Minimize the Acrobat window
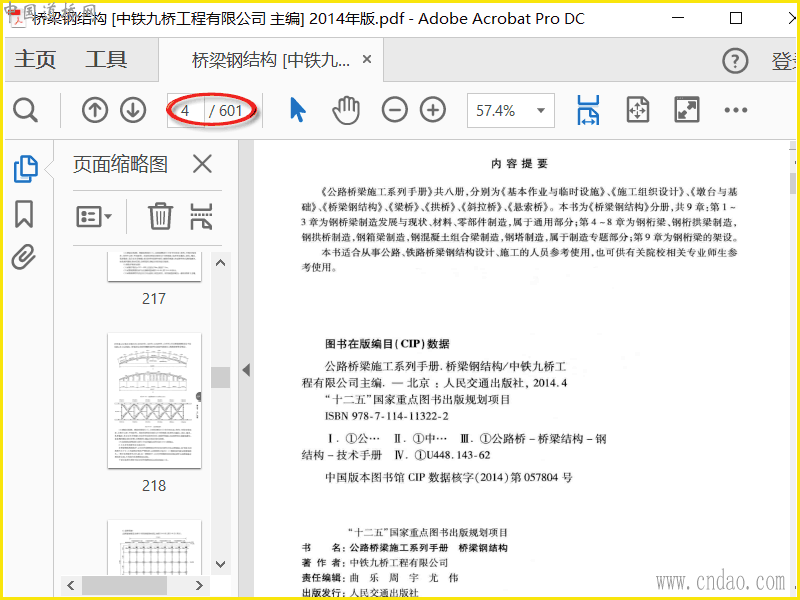Image resolution: width=800 pixels, height=600 pixels. click(678, 18)
